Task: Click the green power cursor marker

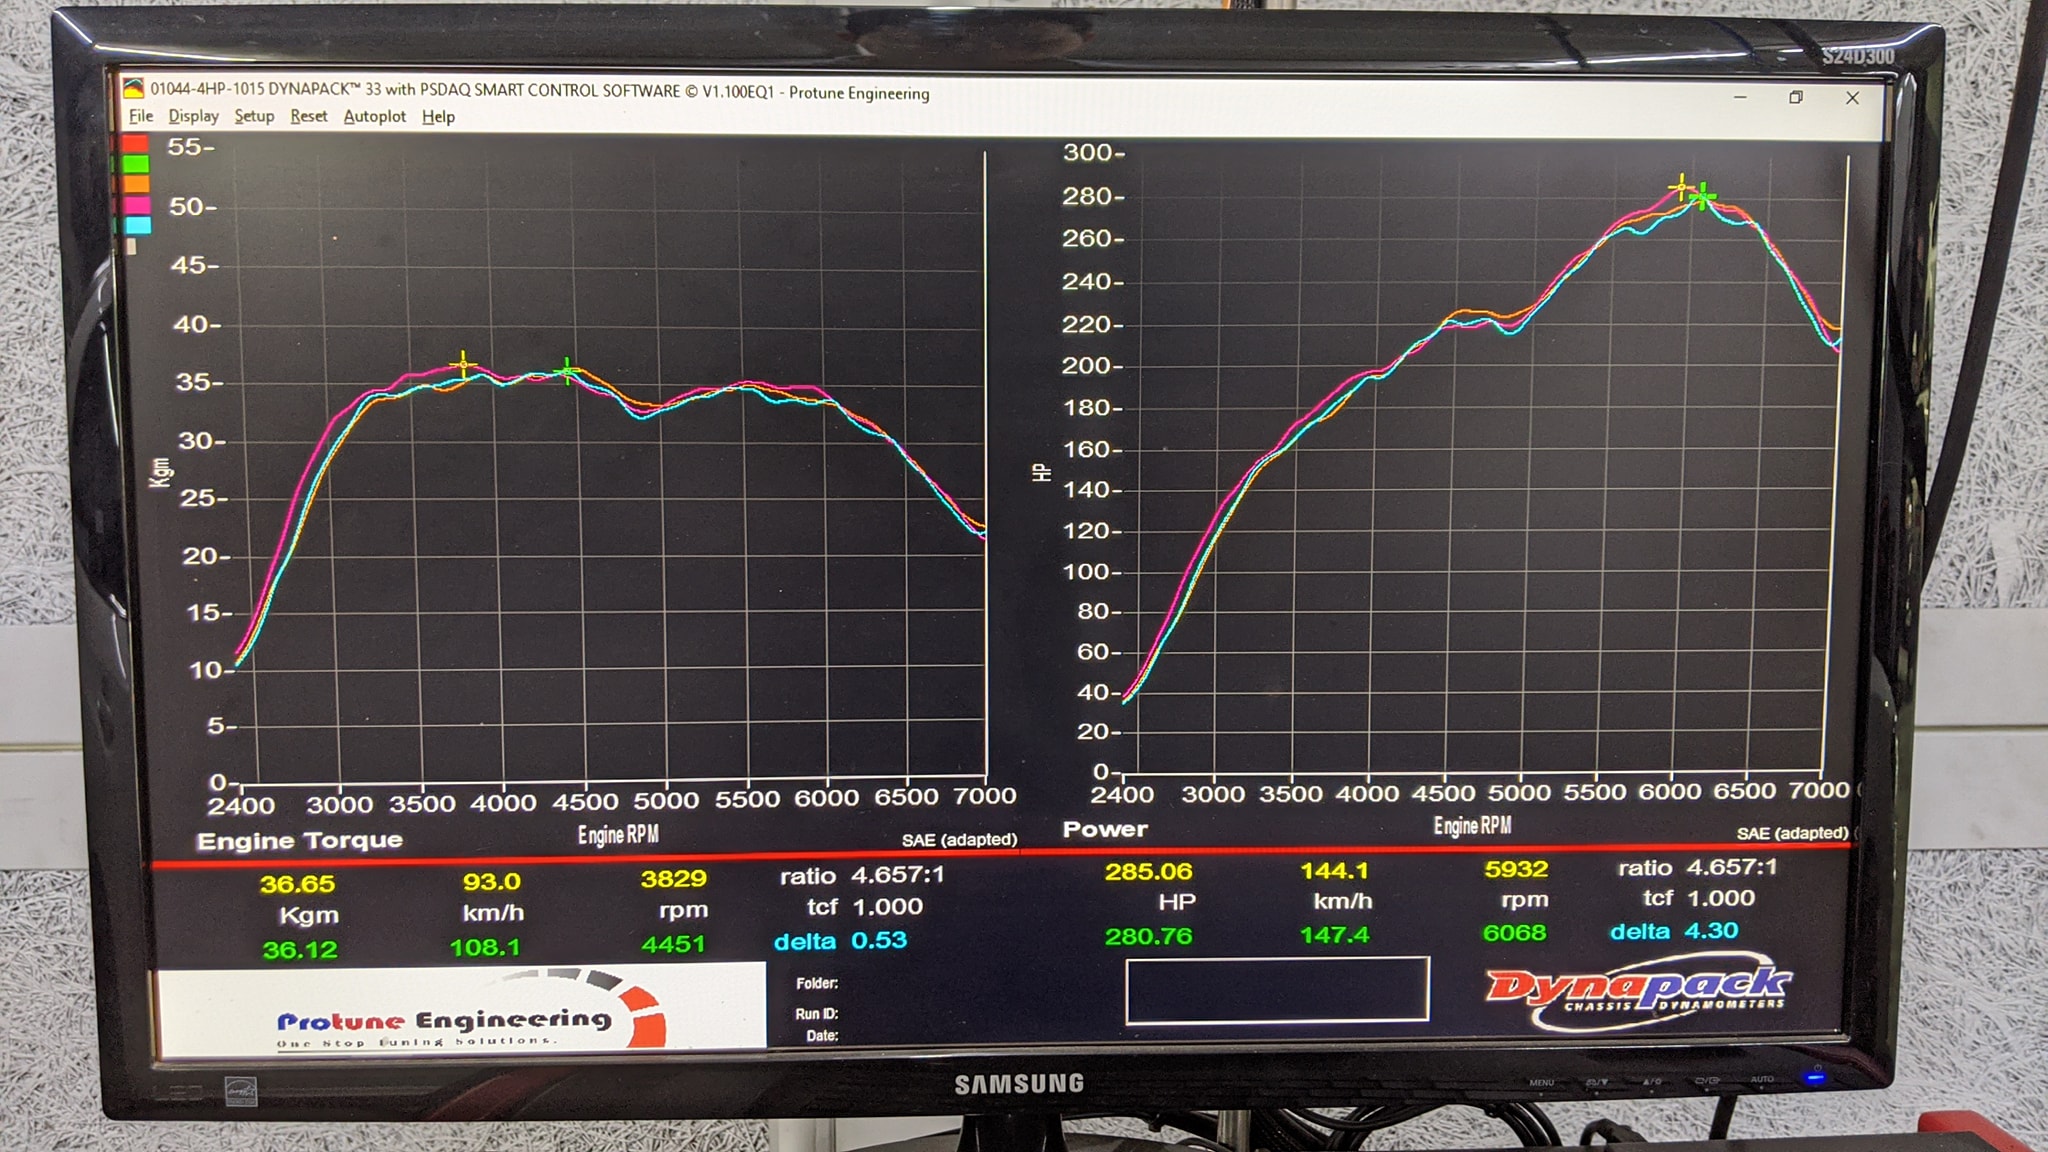Action: 1702,196
